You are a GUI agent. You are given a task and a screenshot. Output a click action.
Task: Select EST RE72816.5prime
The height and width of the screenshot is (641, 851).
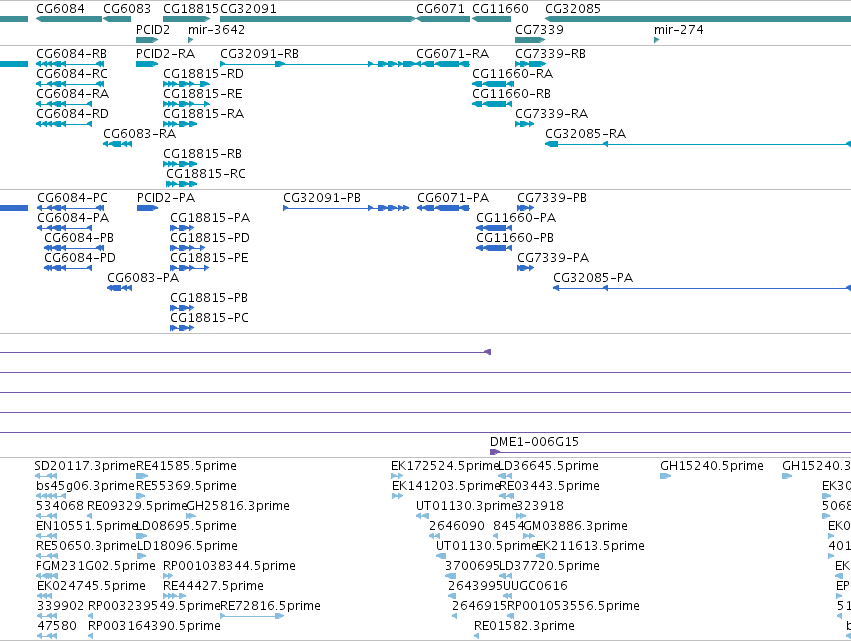coord(270,606)
